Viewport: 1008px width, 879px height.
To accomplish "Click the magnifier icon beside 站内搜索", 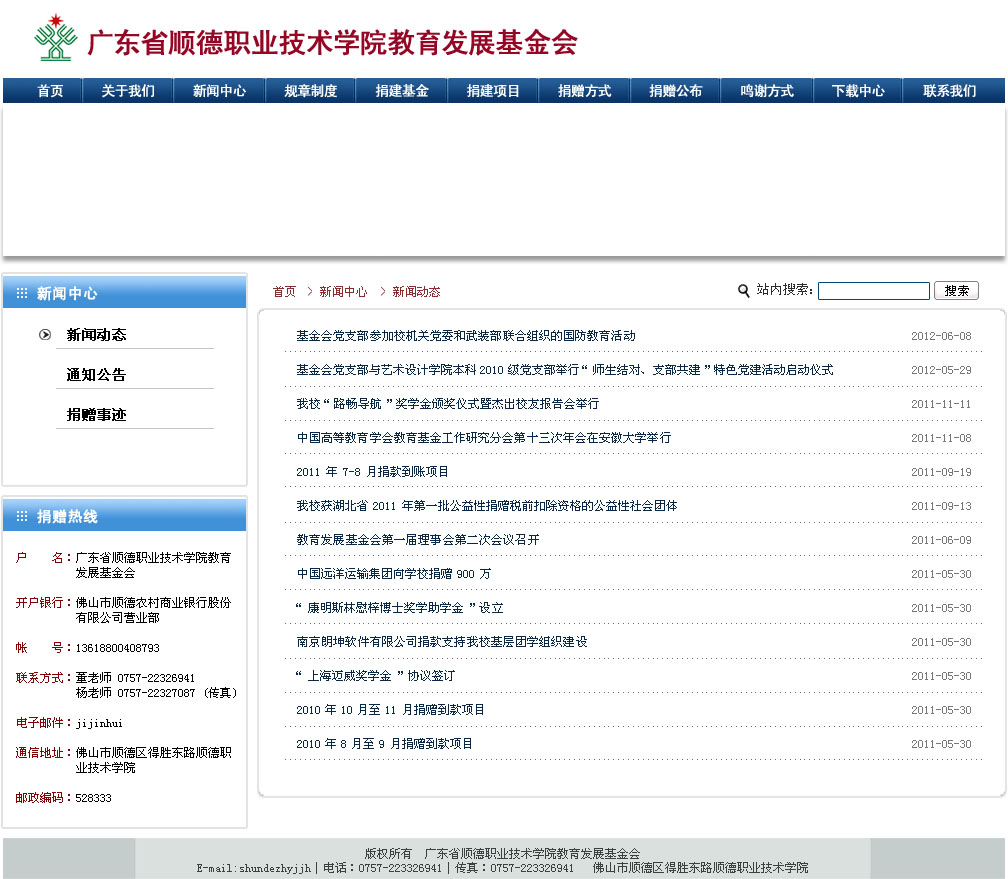I will tap(743, 291).
